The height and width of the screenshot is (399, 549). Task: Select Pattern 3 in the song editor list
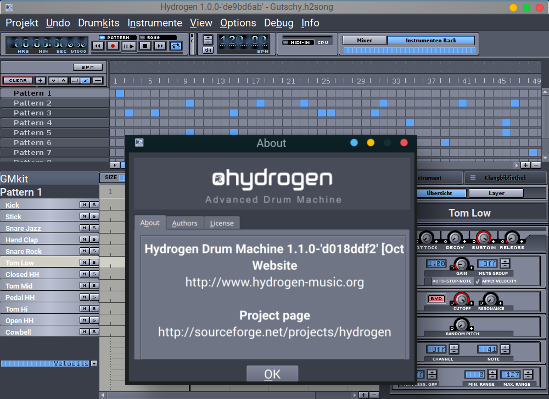click(55, 113)
